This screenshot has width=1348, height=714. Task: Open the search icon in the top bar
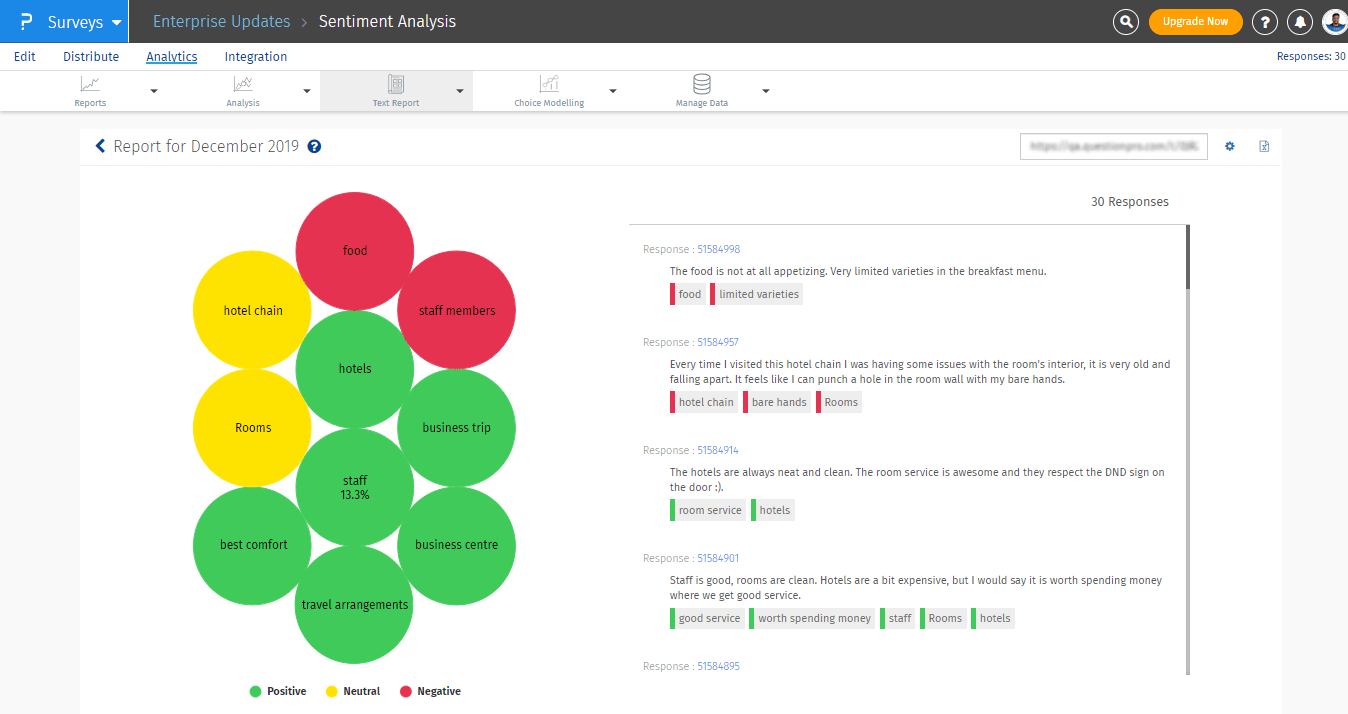point(1125,21)
